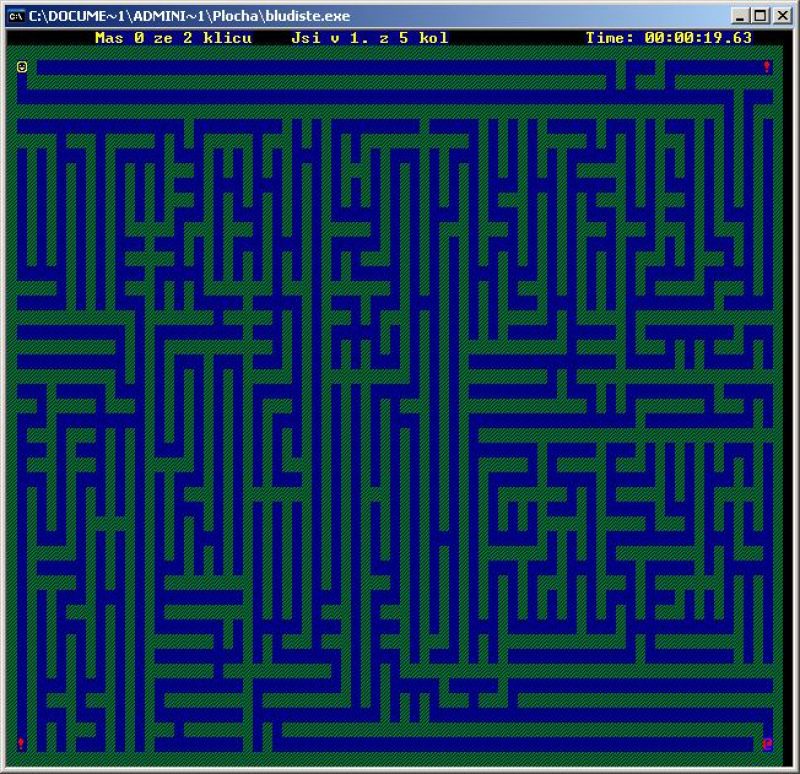800x774 pixels.
Task: Click the 'Mas 0 ze 2 klicu' key counter
Action: [x=173, y=38]
